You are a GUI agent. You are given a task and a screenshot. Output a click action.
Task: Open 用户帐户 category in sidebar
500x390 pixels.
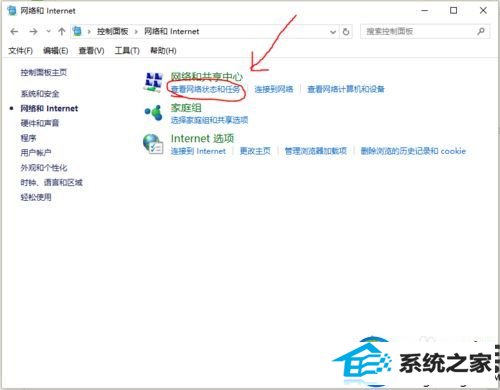pos(36,152)
